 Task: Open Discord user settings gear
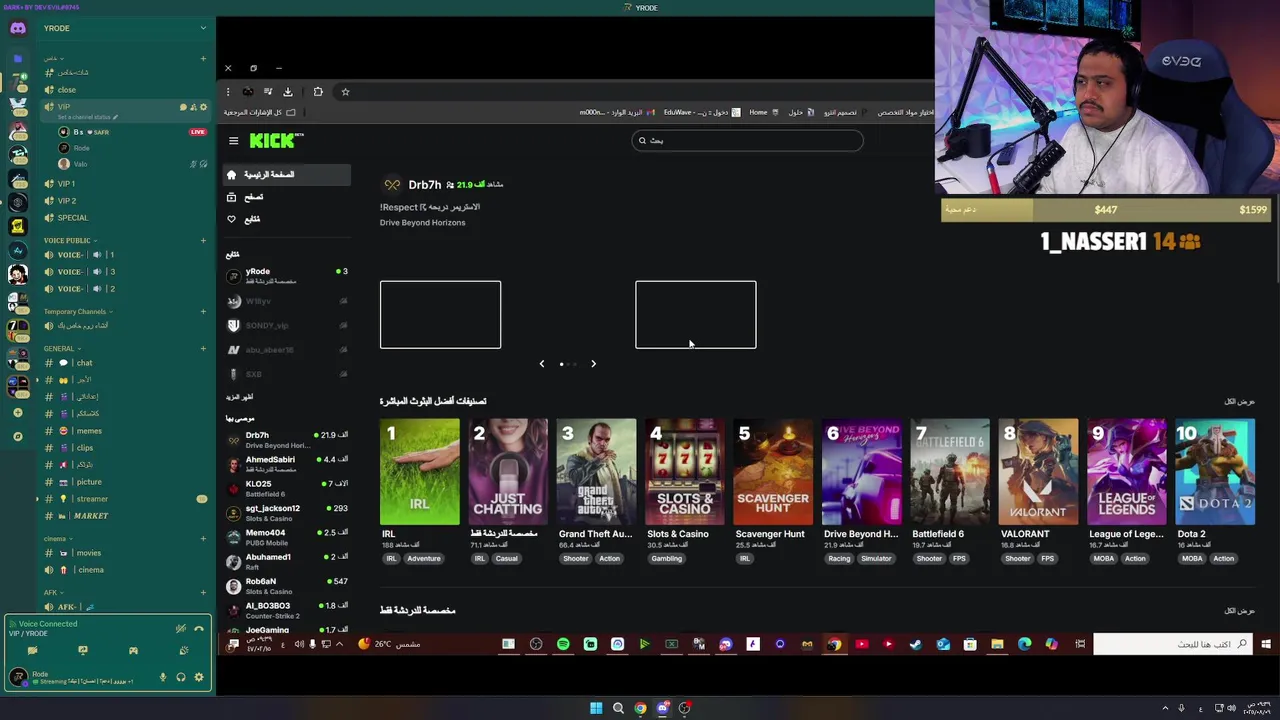tap(199, 677)
